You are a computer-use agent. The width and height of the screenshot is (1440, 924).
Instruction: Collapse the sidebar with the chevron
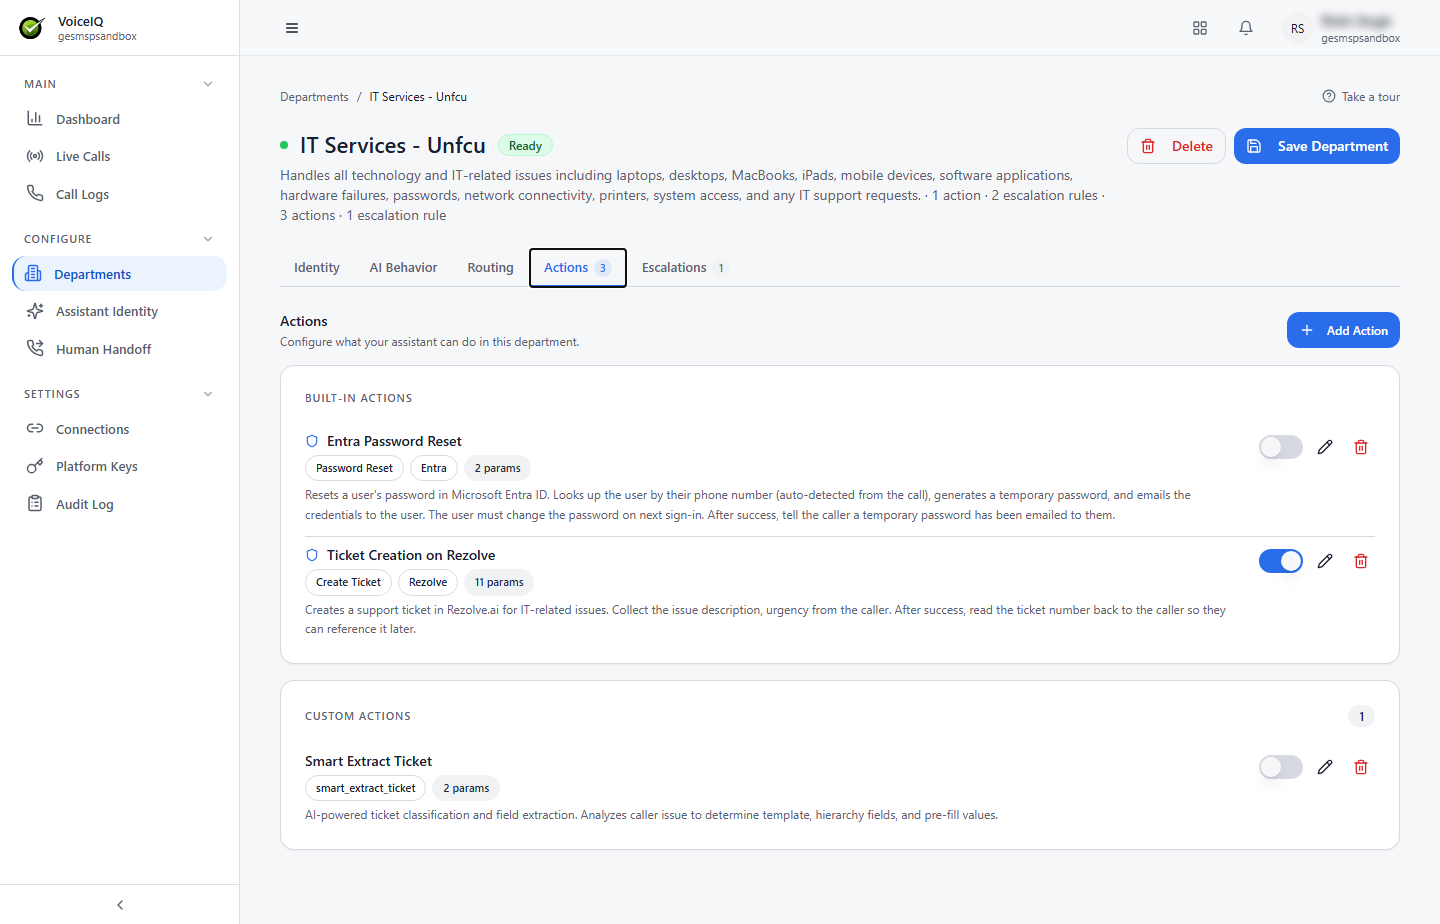120,905
